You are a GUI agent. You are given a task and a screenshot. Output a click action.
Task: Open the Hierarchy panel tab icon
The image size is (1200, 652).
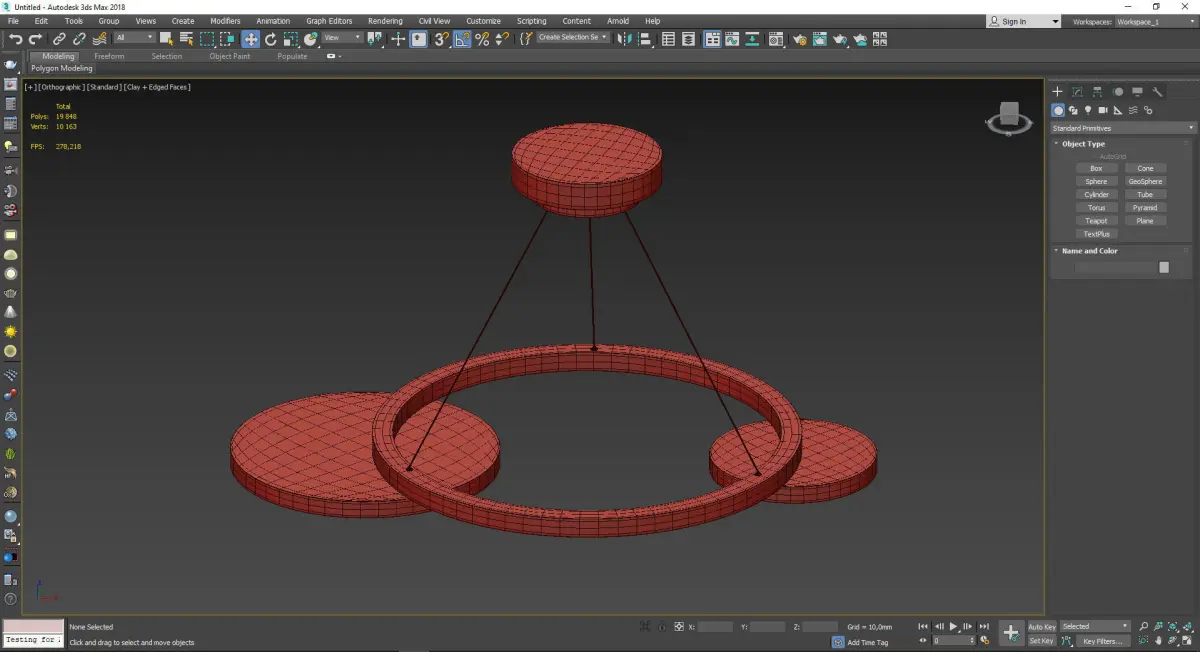tap(1097, 91)
